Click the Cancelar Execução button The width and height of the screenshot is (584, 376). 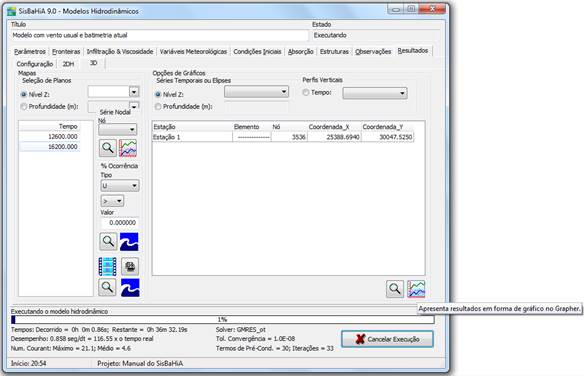click(387, 339)
